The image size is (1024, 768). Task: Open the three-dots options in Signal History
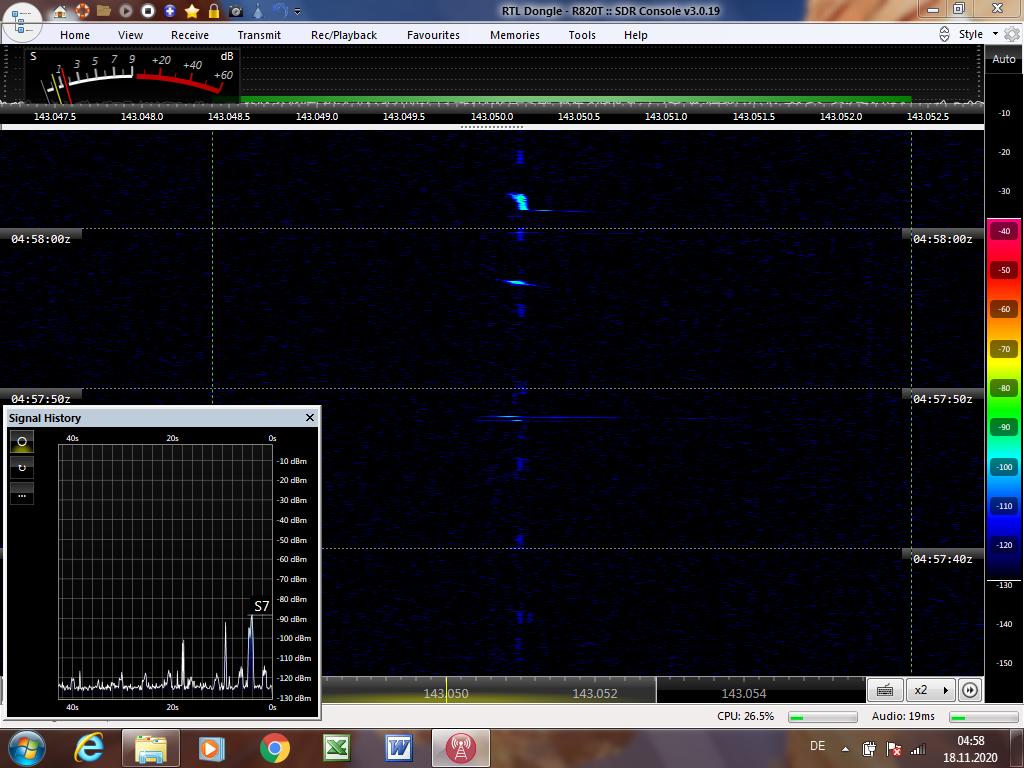point(22,494)
